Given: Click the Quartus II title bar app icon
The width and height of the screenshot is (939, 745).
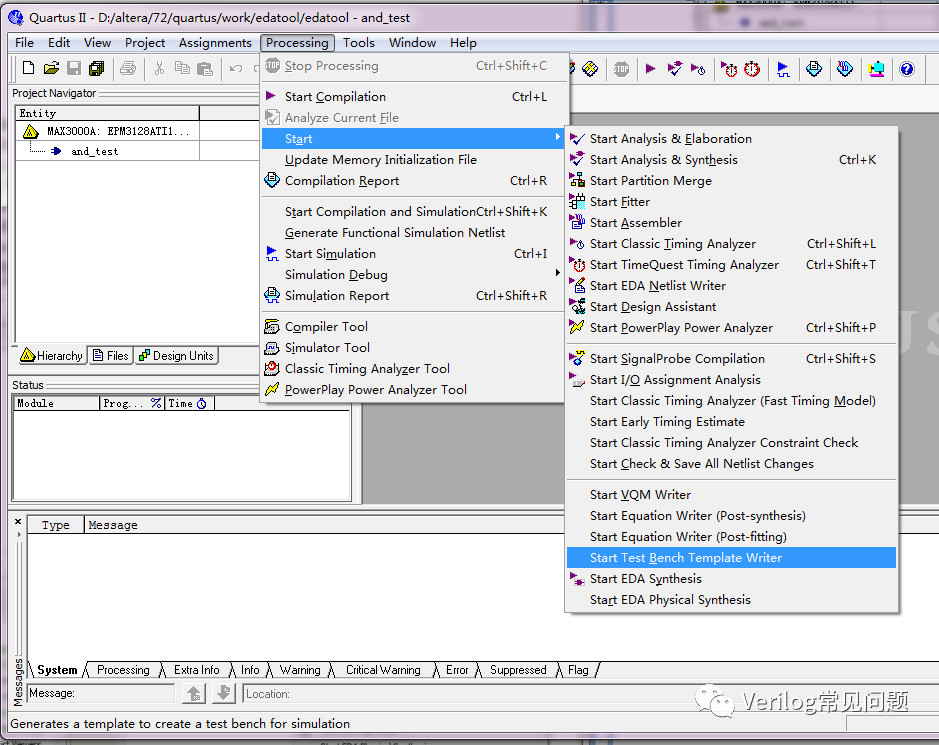Looking at the screenshot, I should click(x=16, y=17).
